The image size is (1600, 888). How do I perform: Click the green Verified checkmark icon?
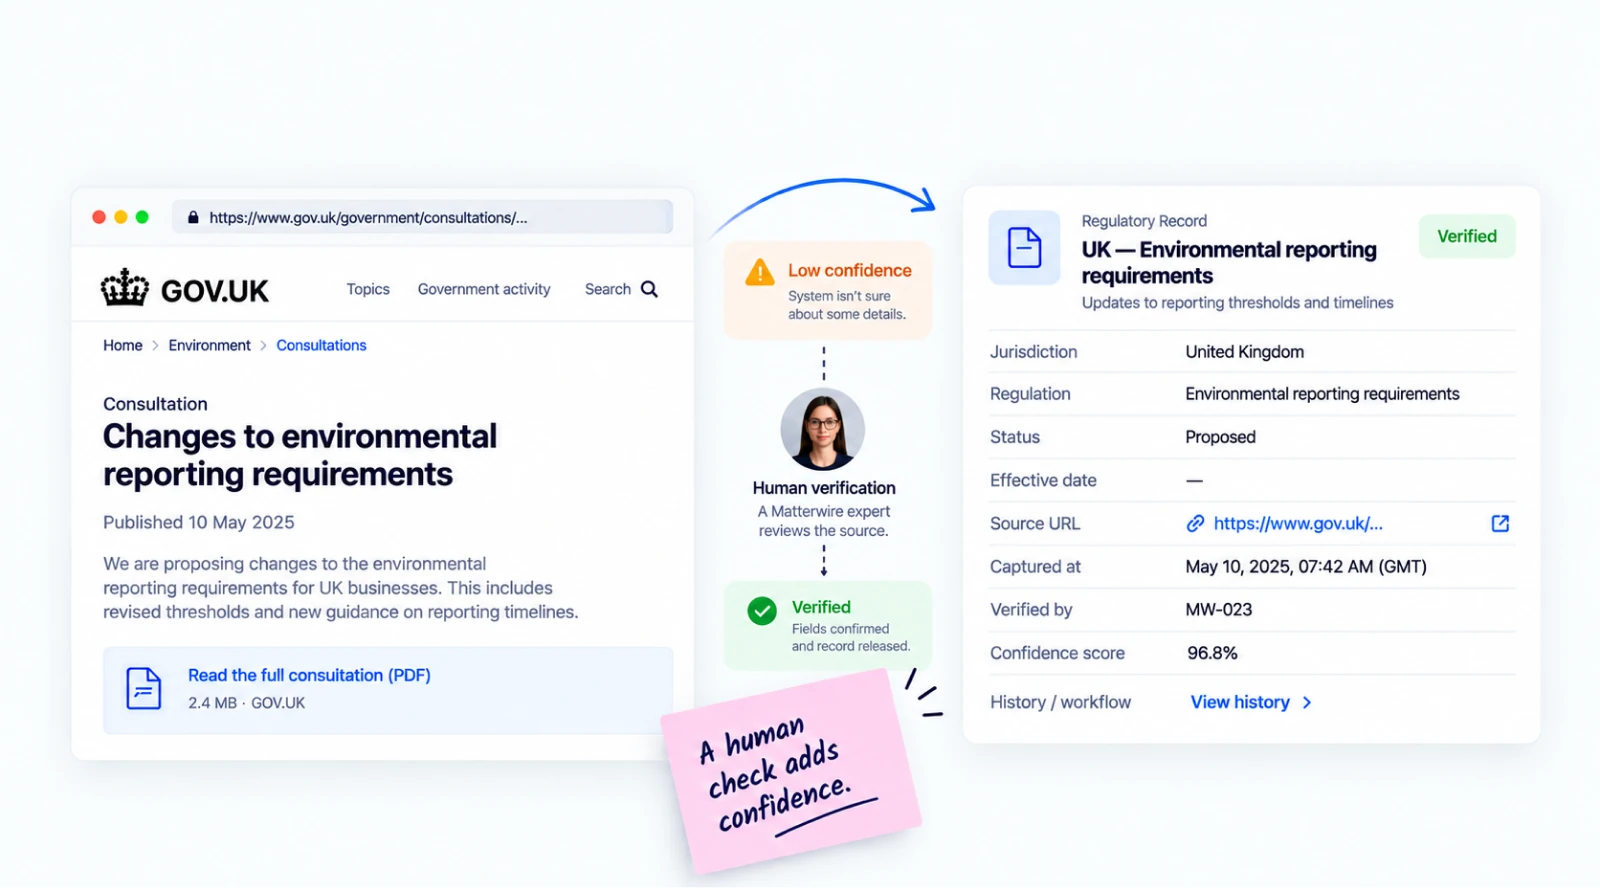tap(762, 610)
